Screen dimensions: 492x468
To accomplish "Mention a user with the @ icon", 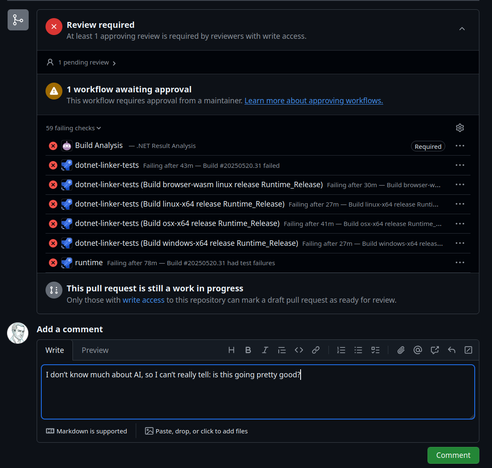I will tap(417, 350).
